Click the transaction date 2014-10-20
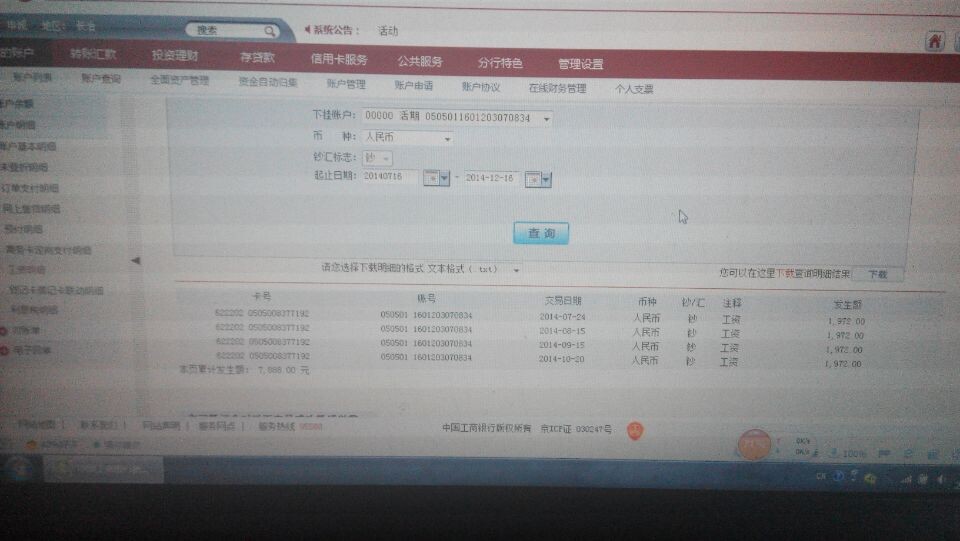The height and width of the screenshot is (541, 960). click(x=561, y=359)
